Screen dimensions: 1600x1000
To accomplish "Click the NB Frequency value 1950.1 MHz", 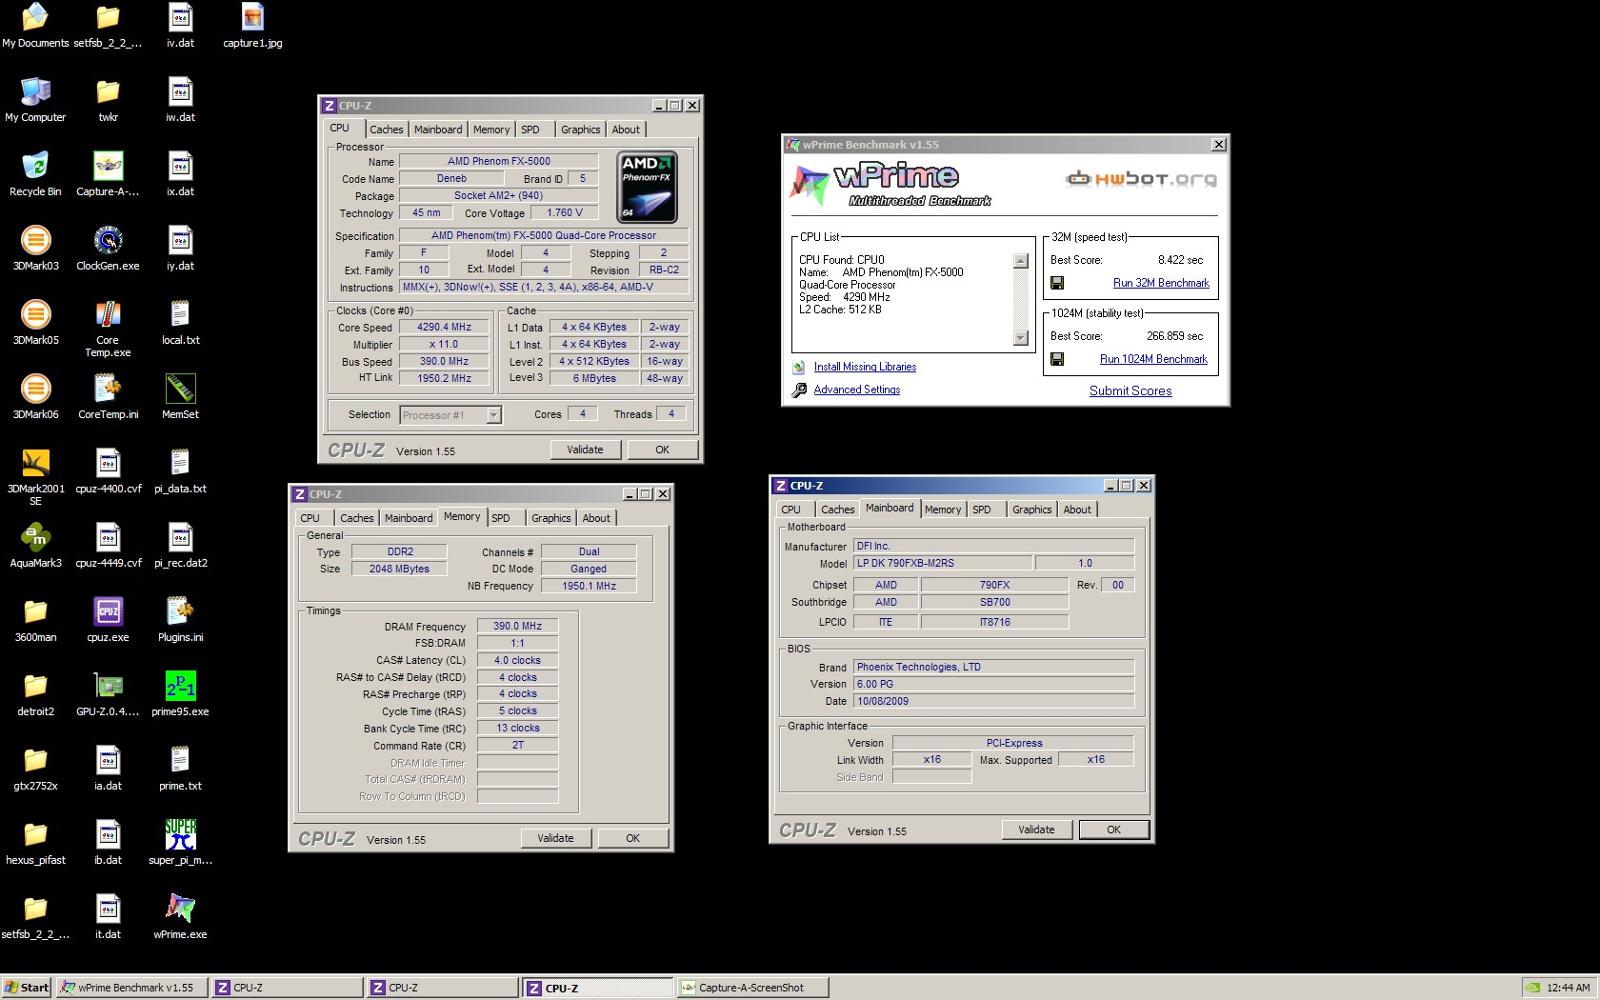I will [589, 586].
